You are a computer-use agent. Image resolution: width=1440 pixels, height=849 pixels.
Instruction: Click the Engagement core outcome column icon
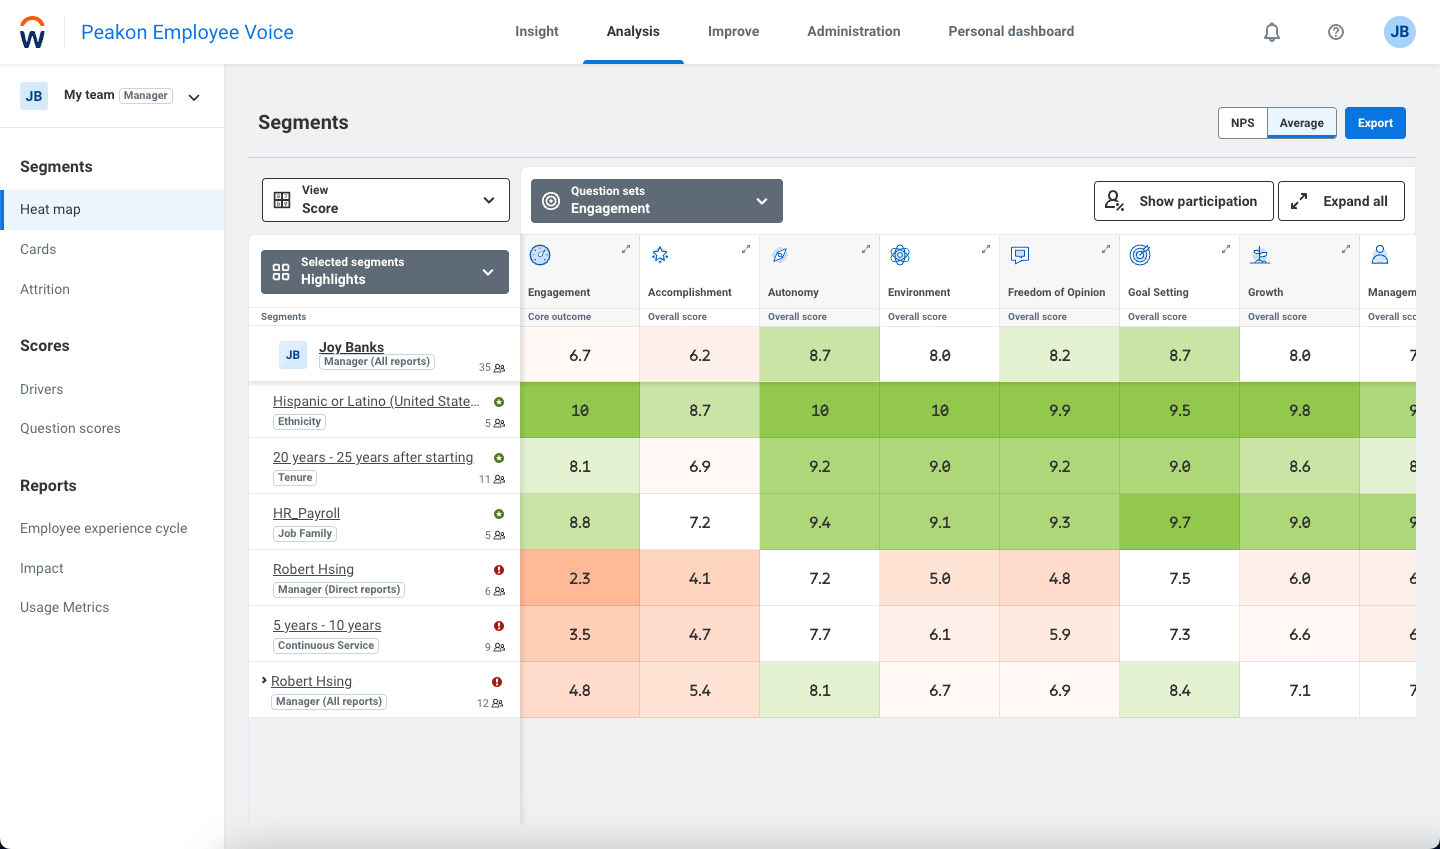tap(540, 255)
